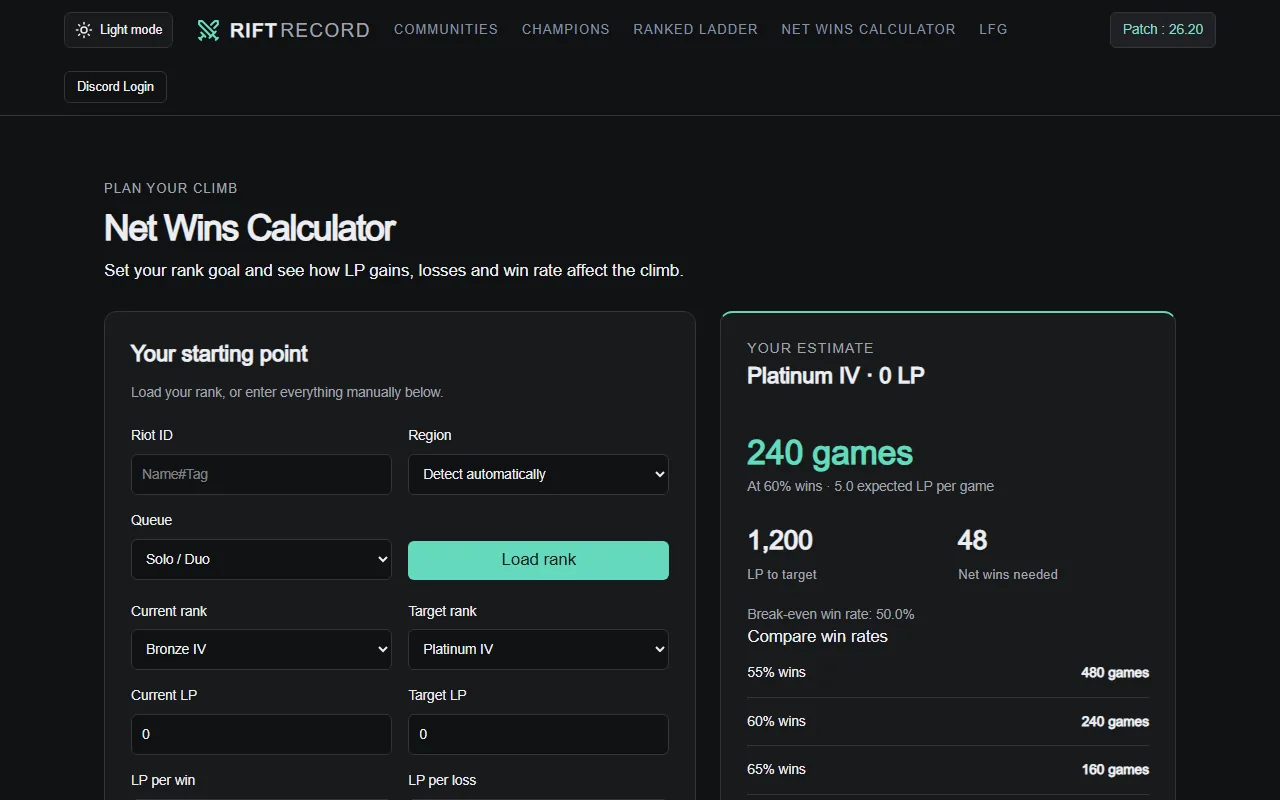Click the '1,200' LP to target value
Viewport: 1280px width, 800px height.
tap(780, 540)
